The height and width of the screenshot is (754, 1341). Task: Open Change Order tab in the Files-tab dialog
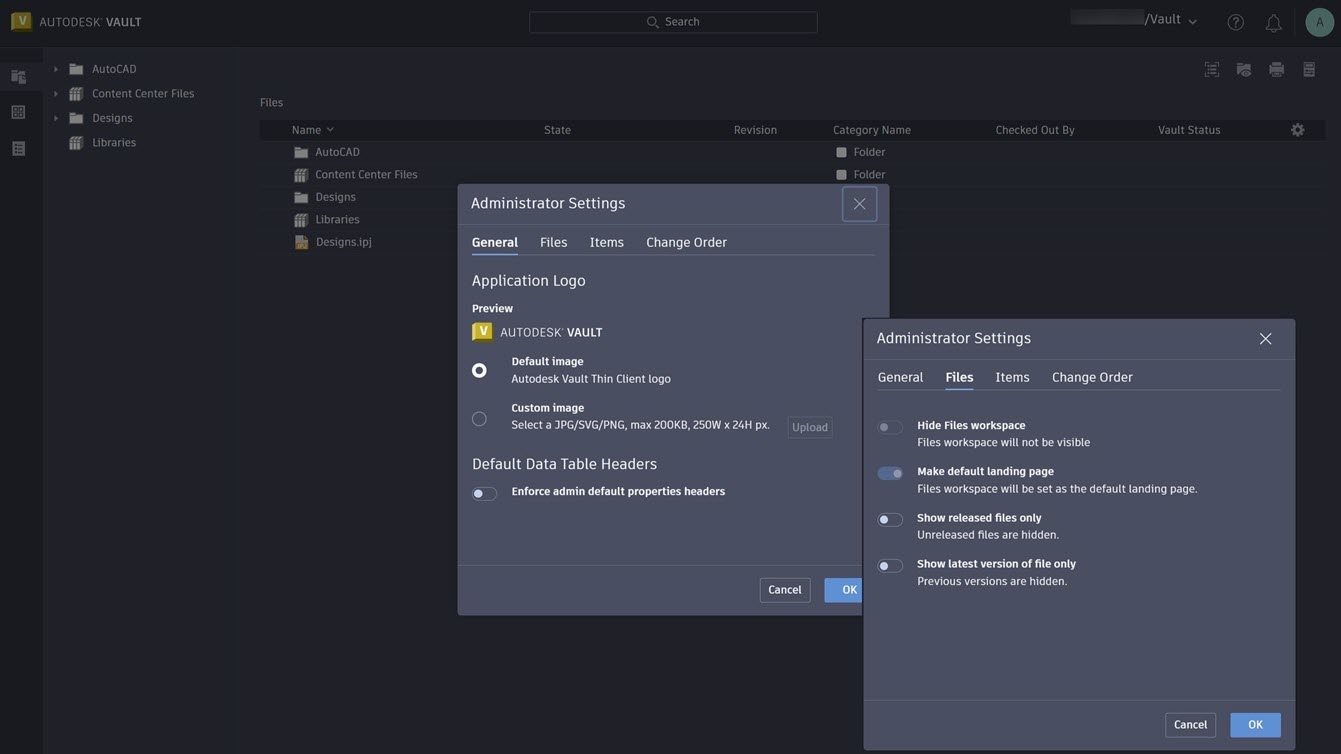click(1093, 377)
